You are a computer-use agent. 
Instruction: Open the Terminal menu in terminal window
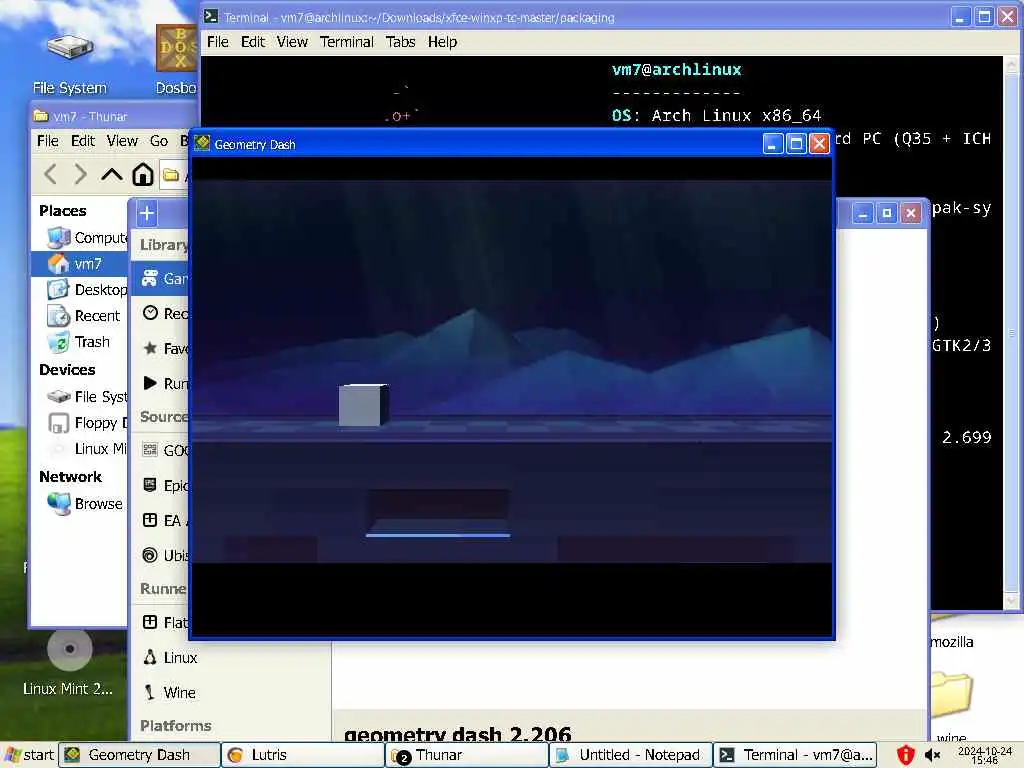click(x=347, y=42)
